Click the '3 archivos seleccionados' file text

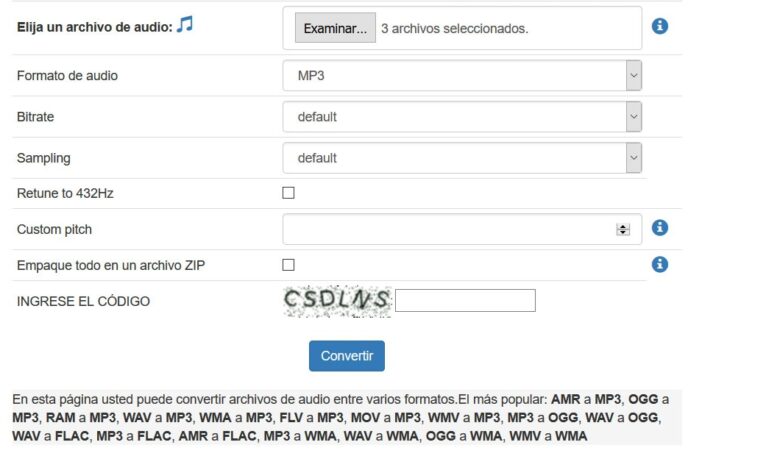pyautogui.click(x=454, y=29)
